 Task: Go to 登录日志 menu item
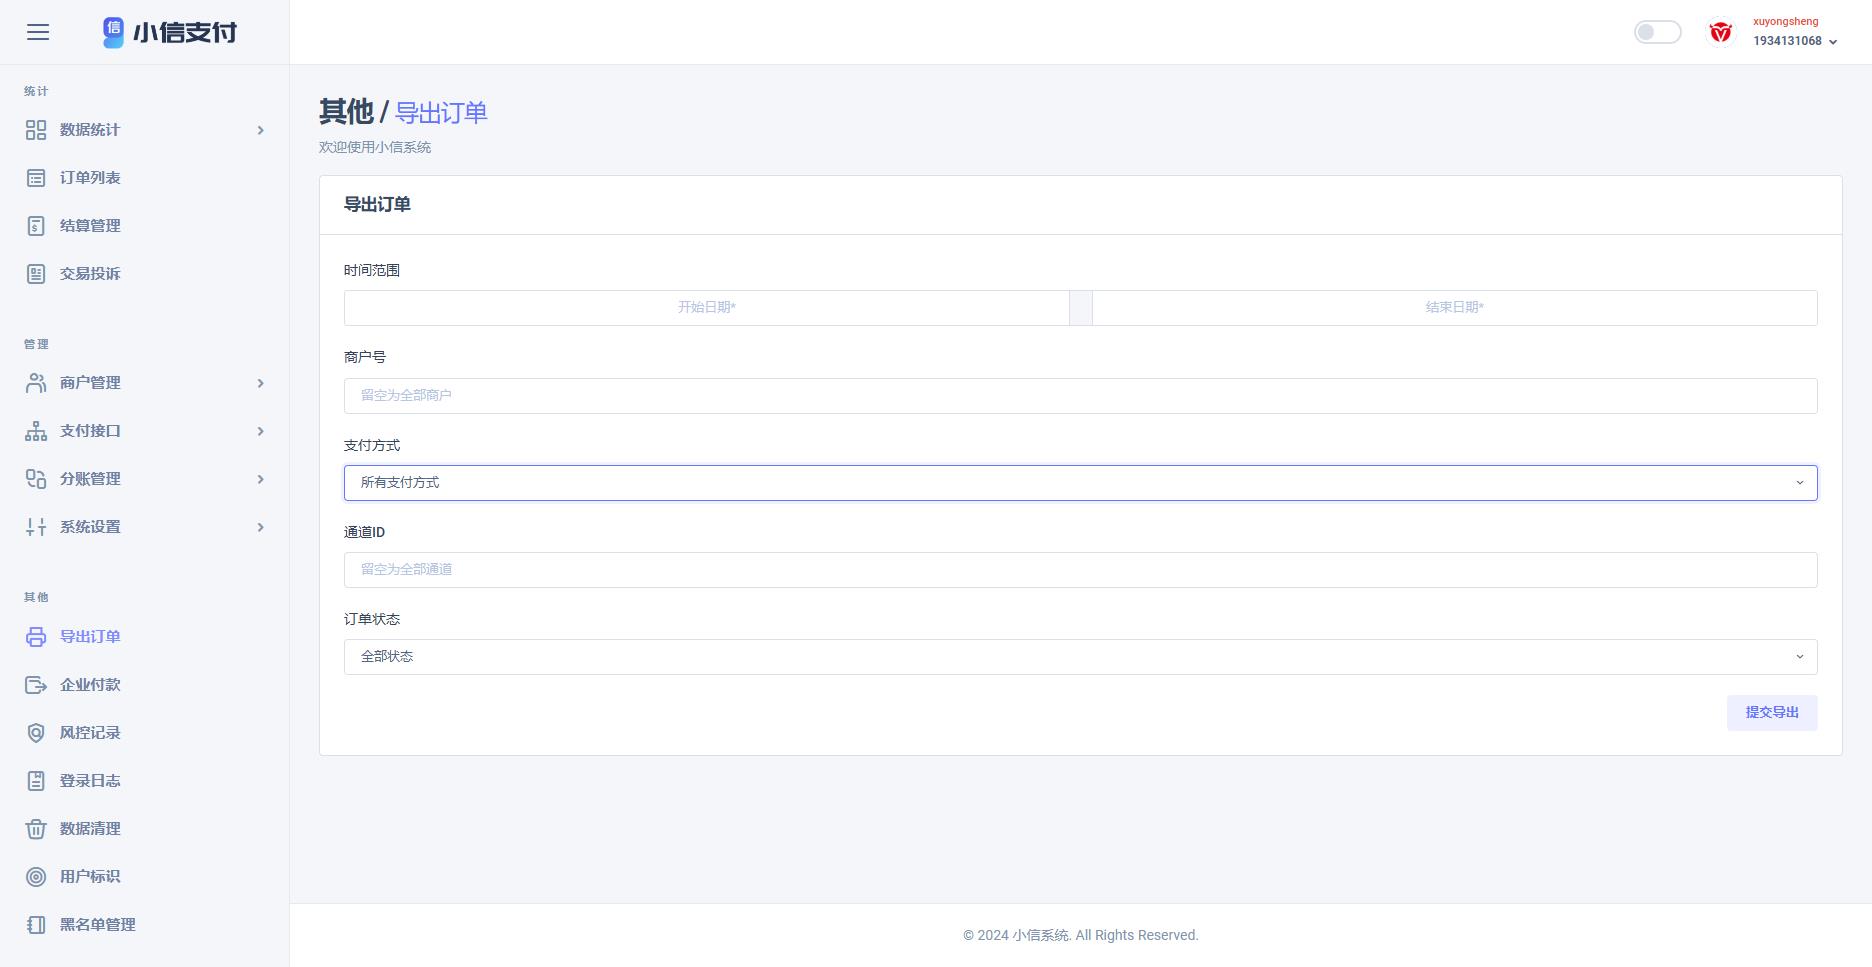click(x=90, y=781)
